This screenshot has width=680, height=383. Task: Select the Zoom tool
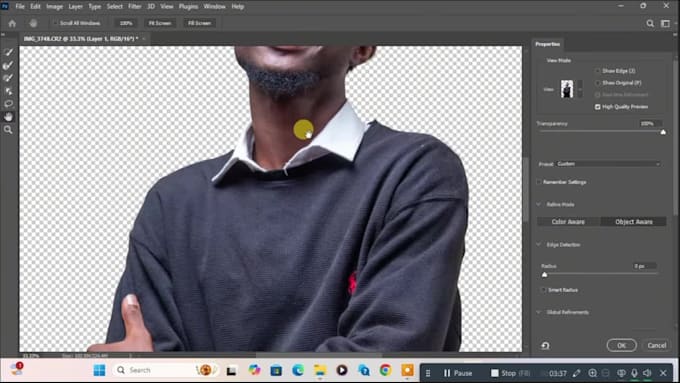tap(8, 130)
